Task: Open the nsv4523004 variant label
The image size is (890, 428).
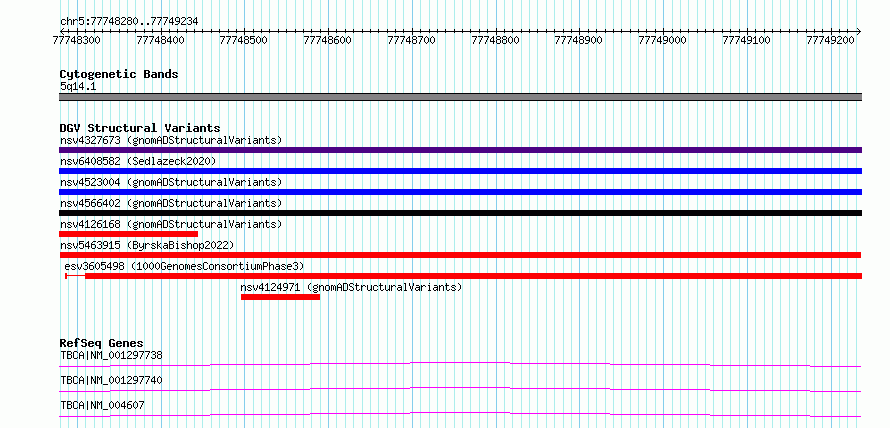Action: (x=171, y=182)
